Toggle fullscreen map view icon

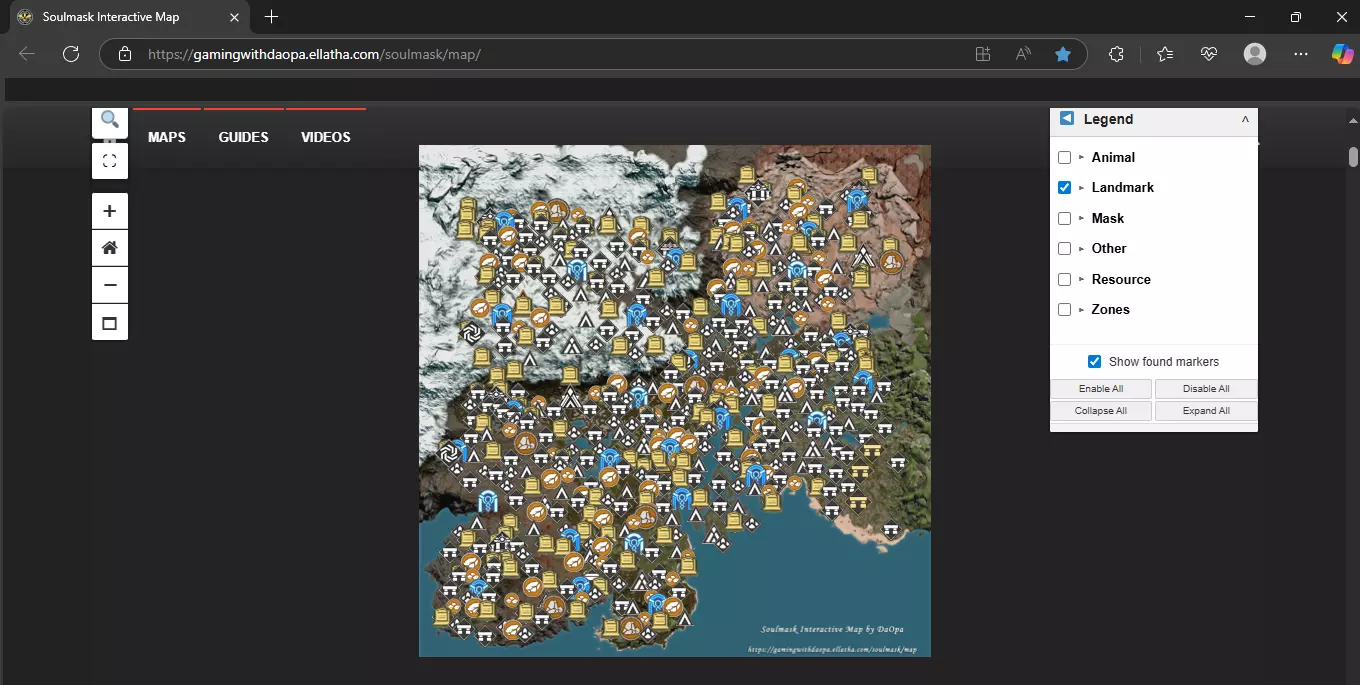click(110, 161)
